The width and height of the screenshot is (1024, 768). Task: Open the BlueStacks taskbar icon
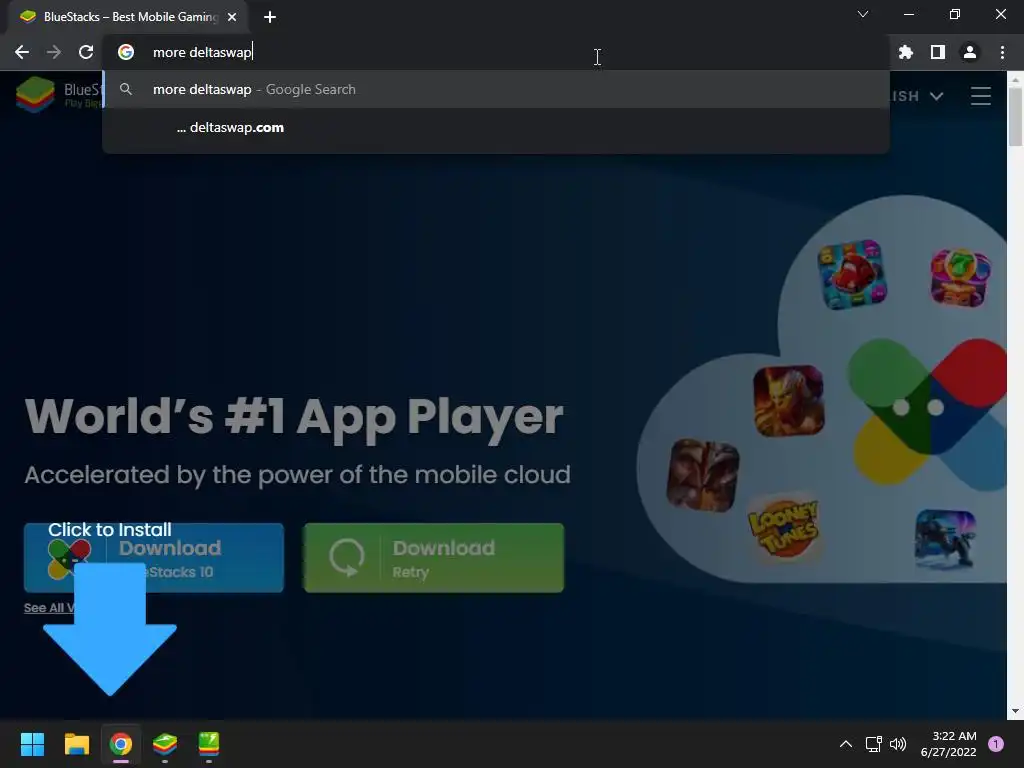pos(165,744)
